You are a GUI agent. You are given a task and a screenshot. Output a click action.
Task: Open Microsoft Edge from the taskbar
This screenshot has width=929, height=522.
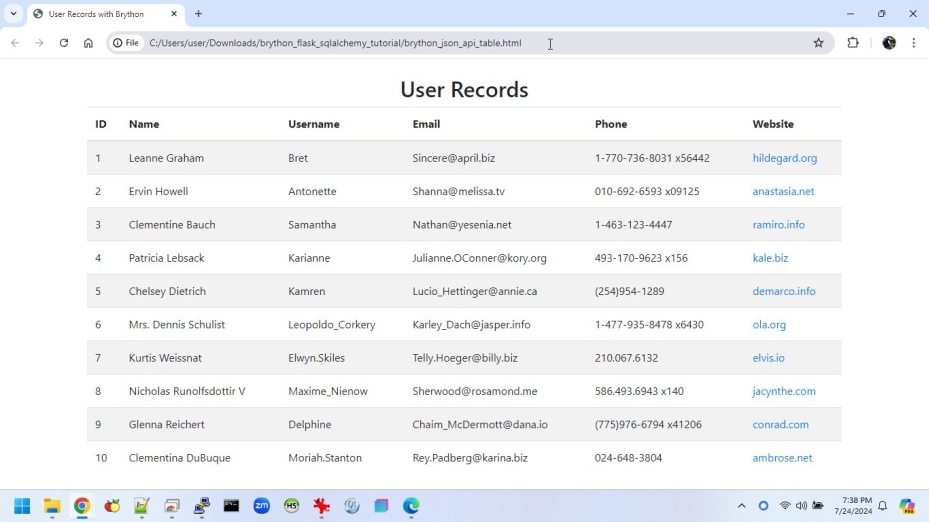tap(411, 506)
